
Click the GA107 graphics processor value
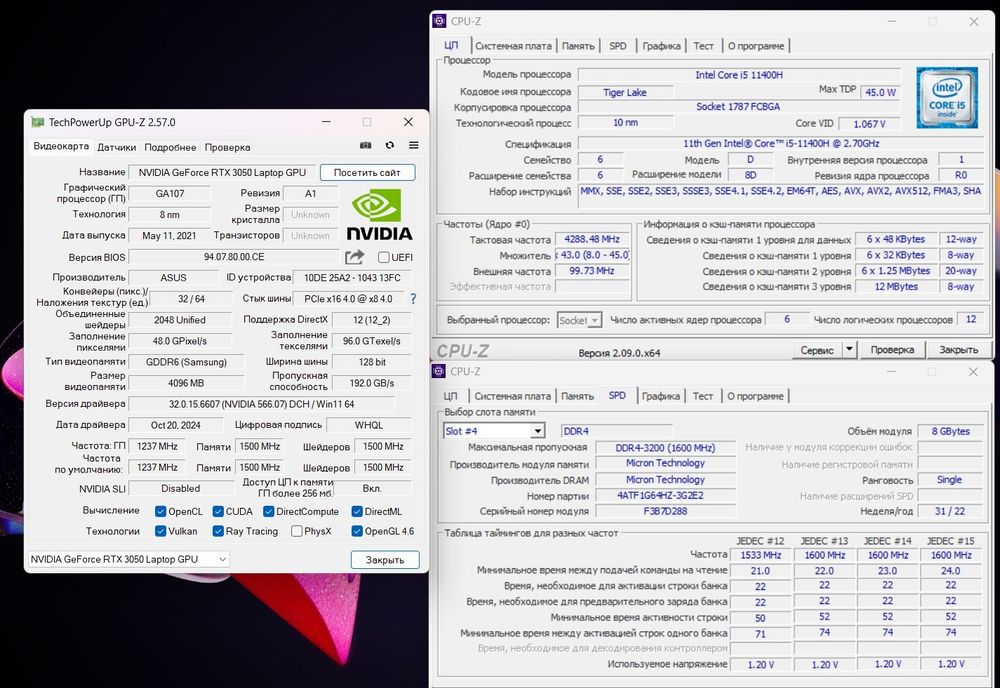pos(170,193)
